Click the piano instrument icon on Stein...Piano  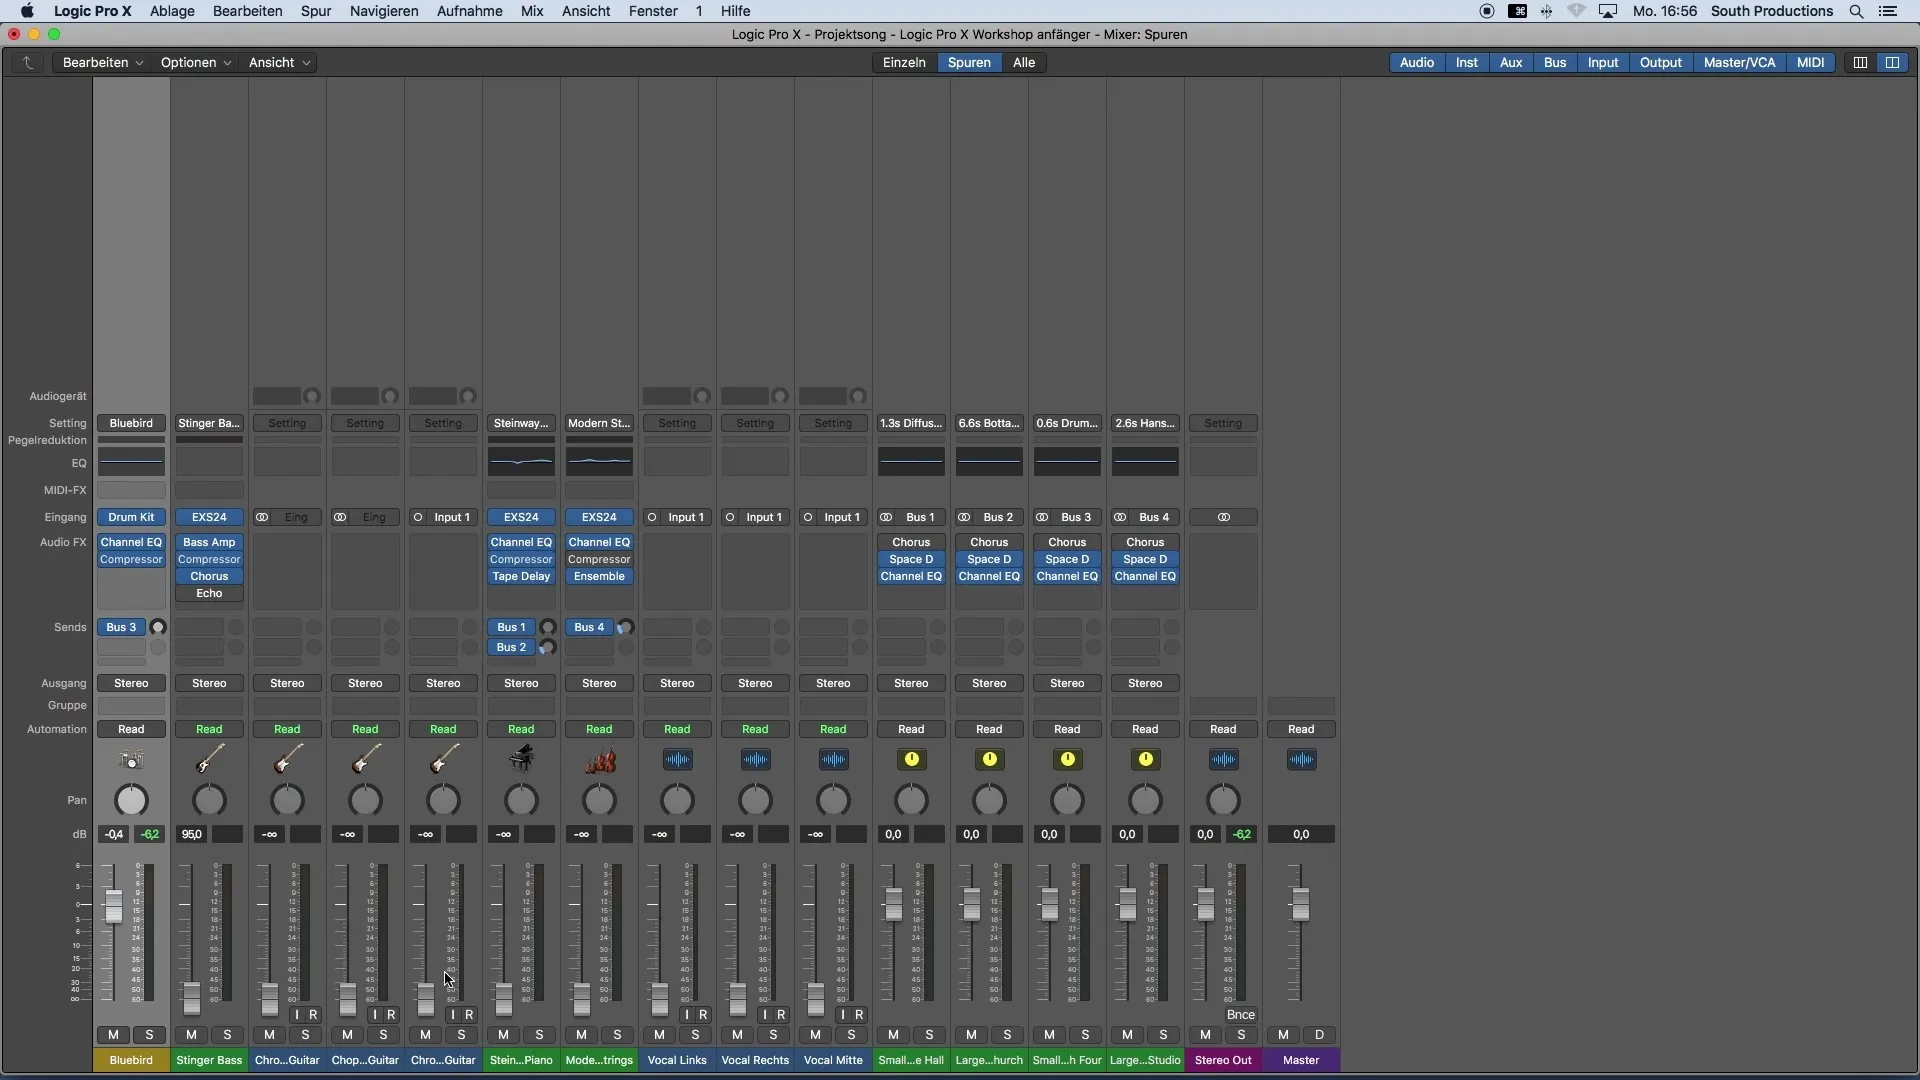click(520, 758)
